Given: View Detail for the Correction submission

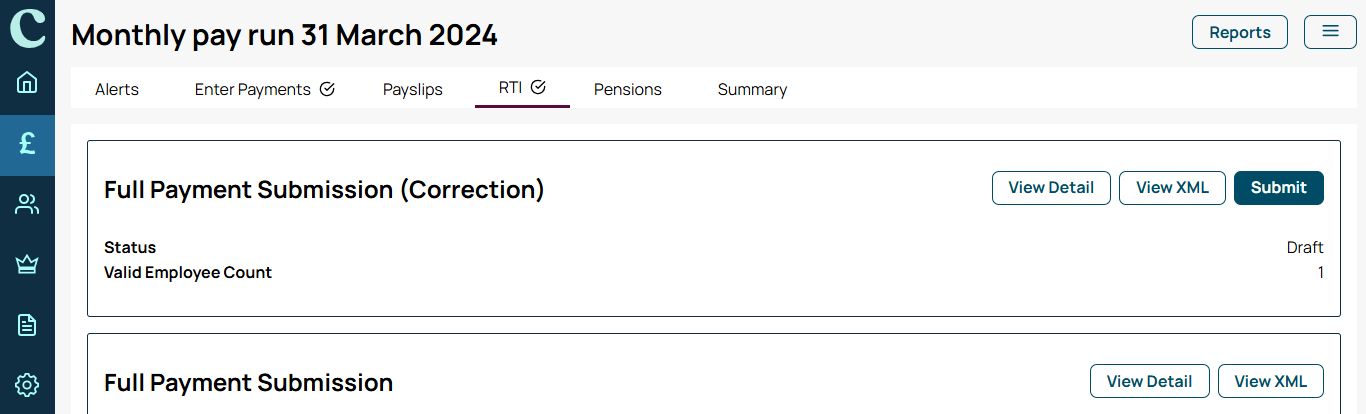Looking at the screenshot, I should click(1051, 188).
